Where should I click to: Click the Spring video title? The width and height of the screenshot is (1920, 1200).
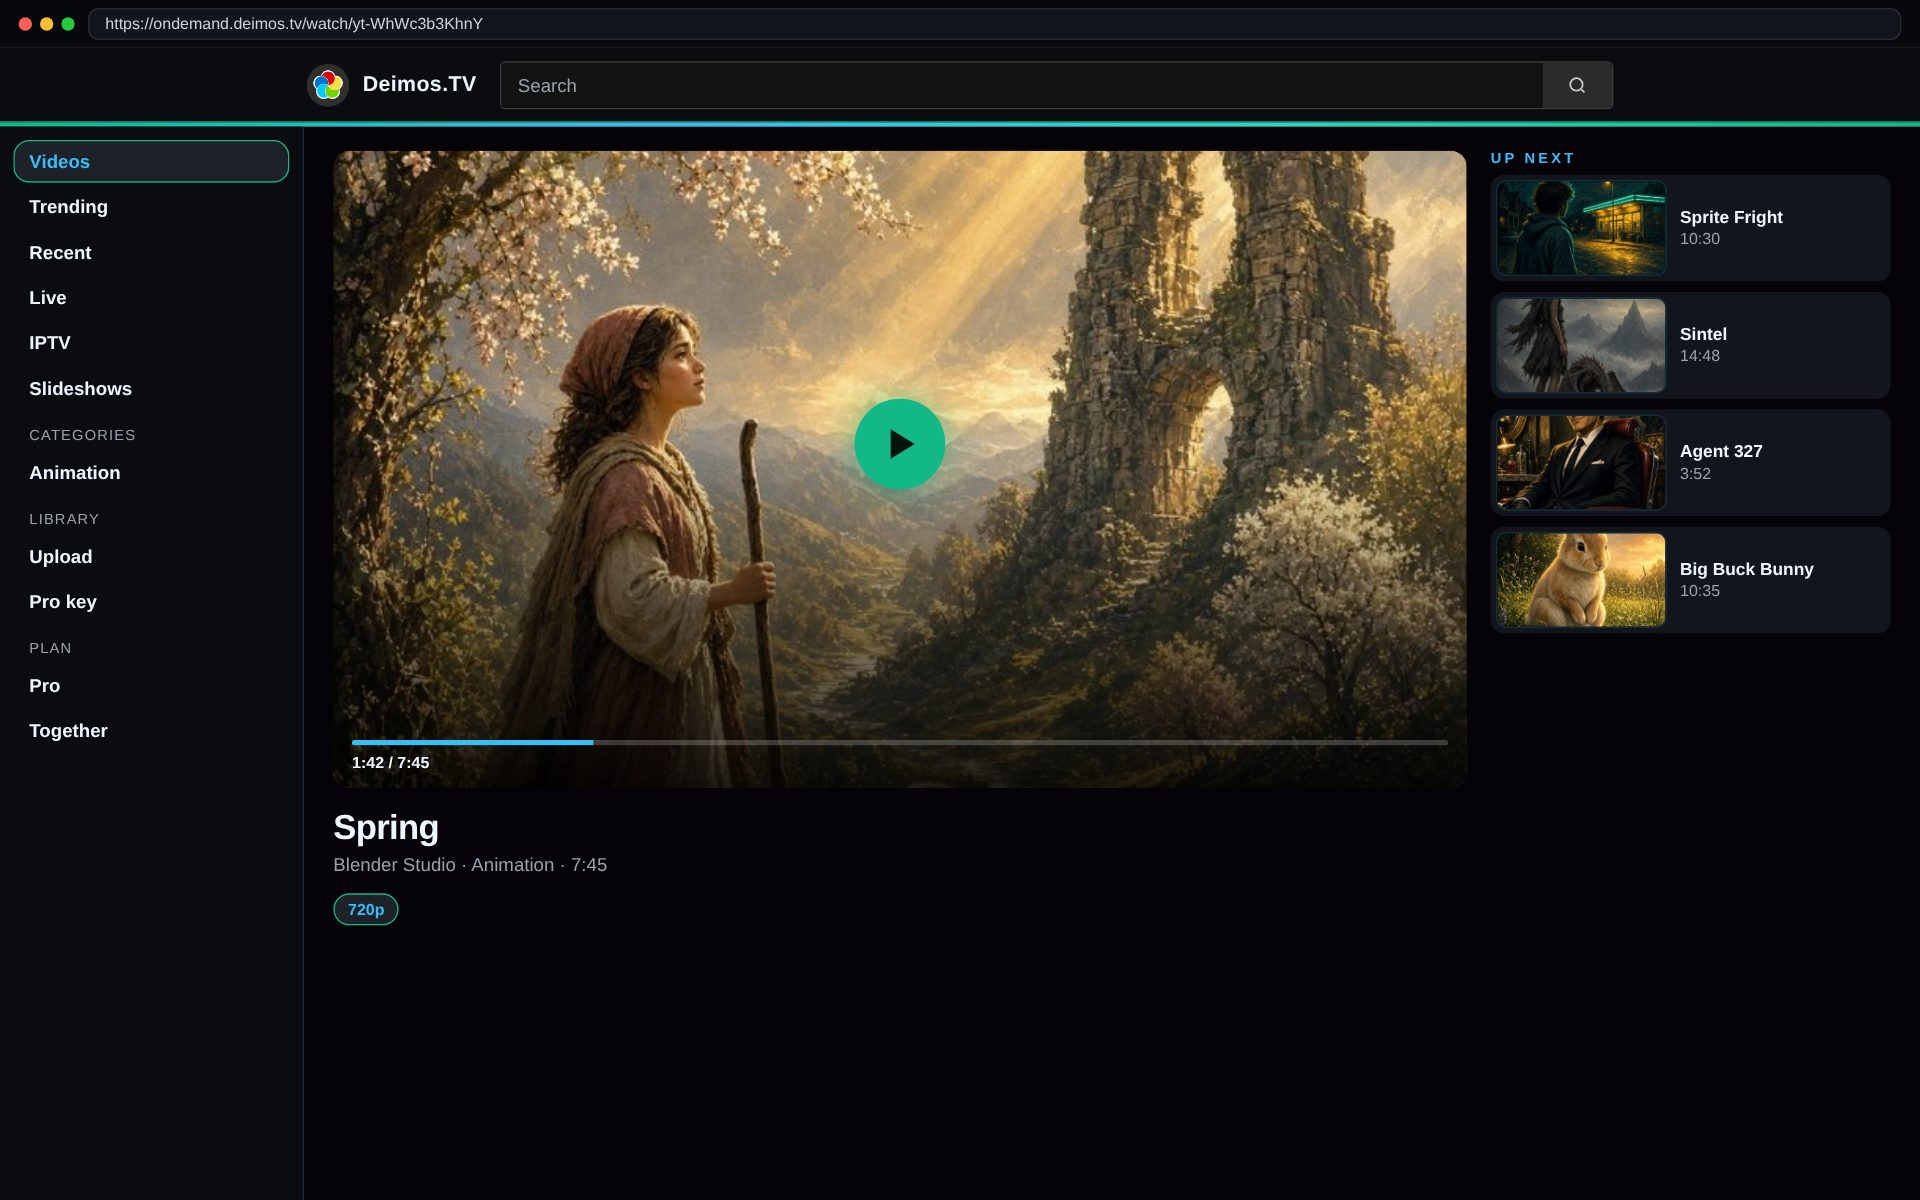tap(386, 827)
